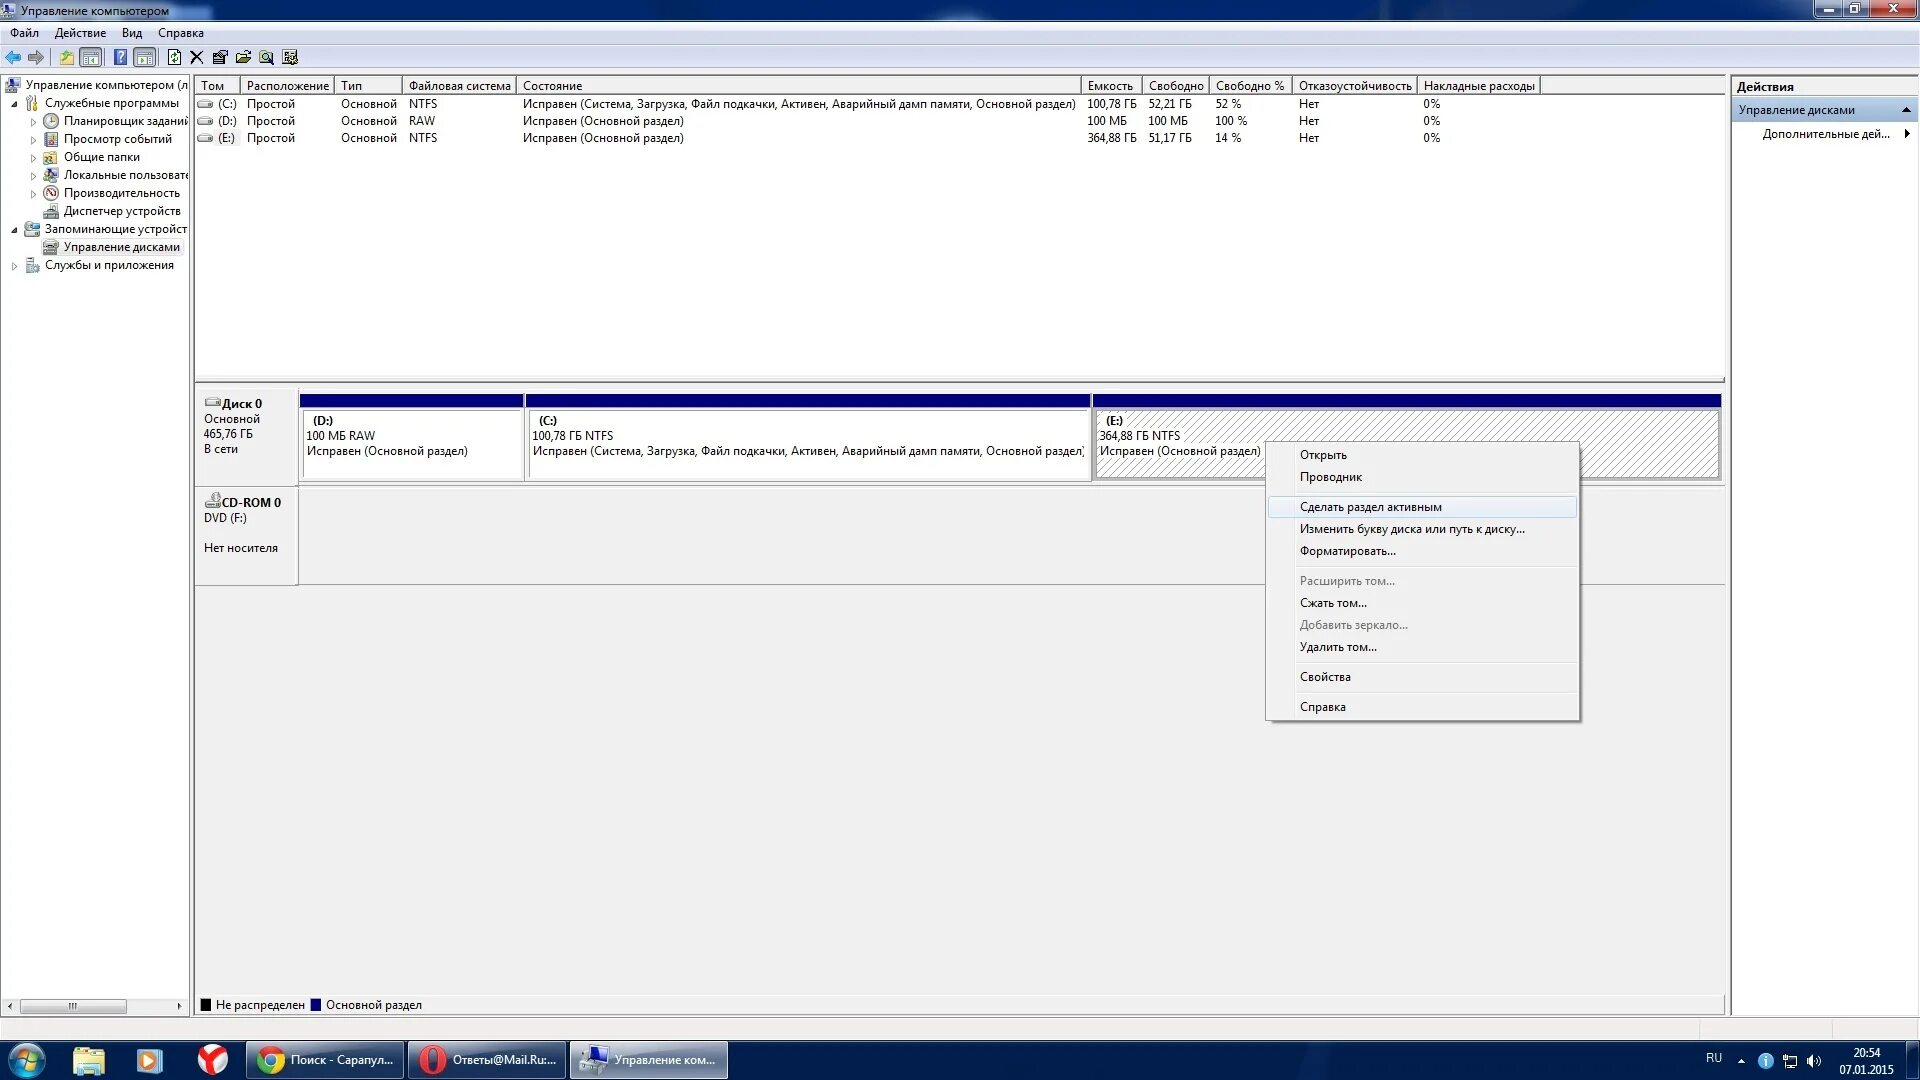Click the blue Back arrow in toolbar

(x=13, y=57)
